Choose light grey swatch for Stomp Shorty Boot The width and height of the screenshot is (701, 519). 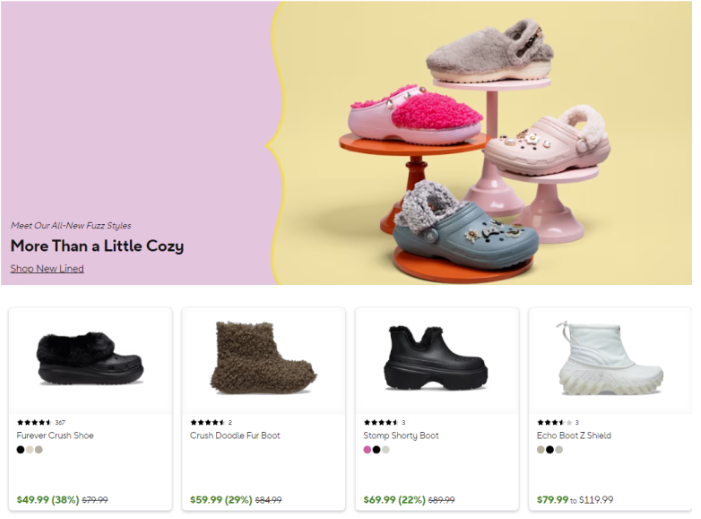tap(386, 449)
